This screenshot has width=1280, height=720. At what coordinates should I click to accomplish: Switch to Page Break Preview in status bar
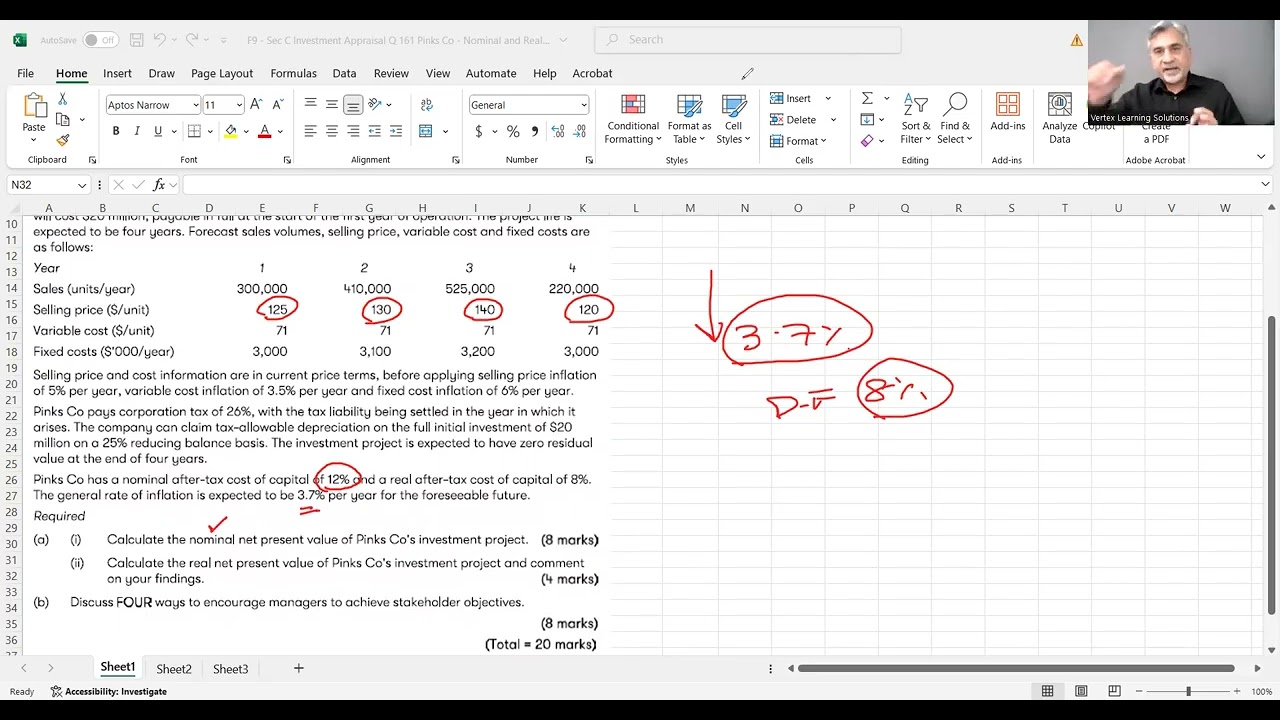tap(1114, 691)
